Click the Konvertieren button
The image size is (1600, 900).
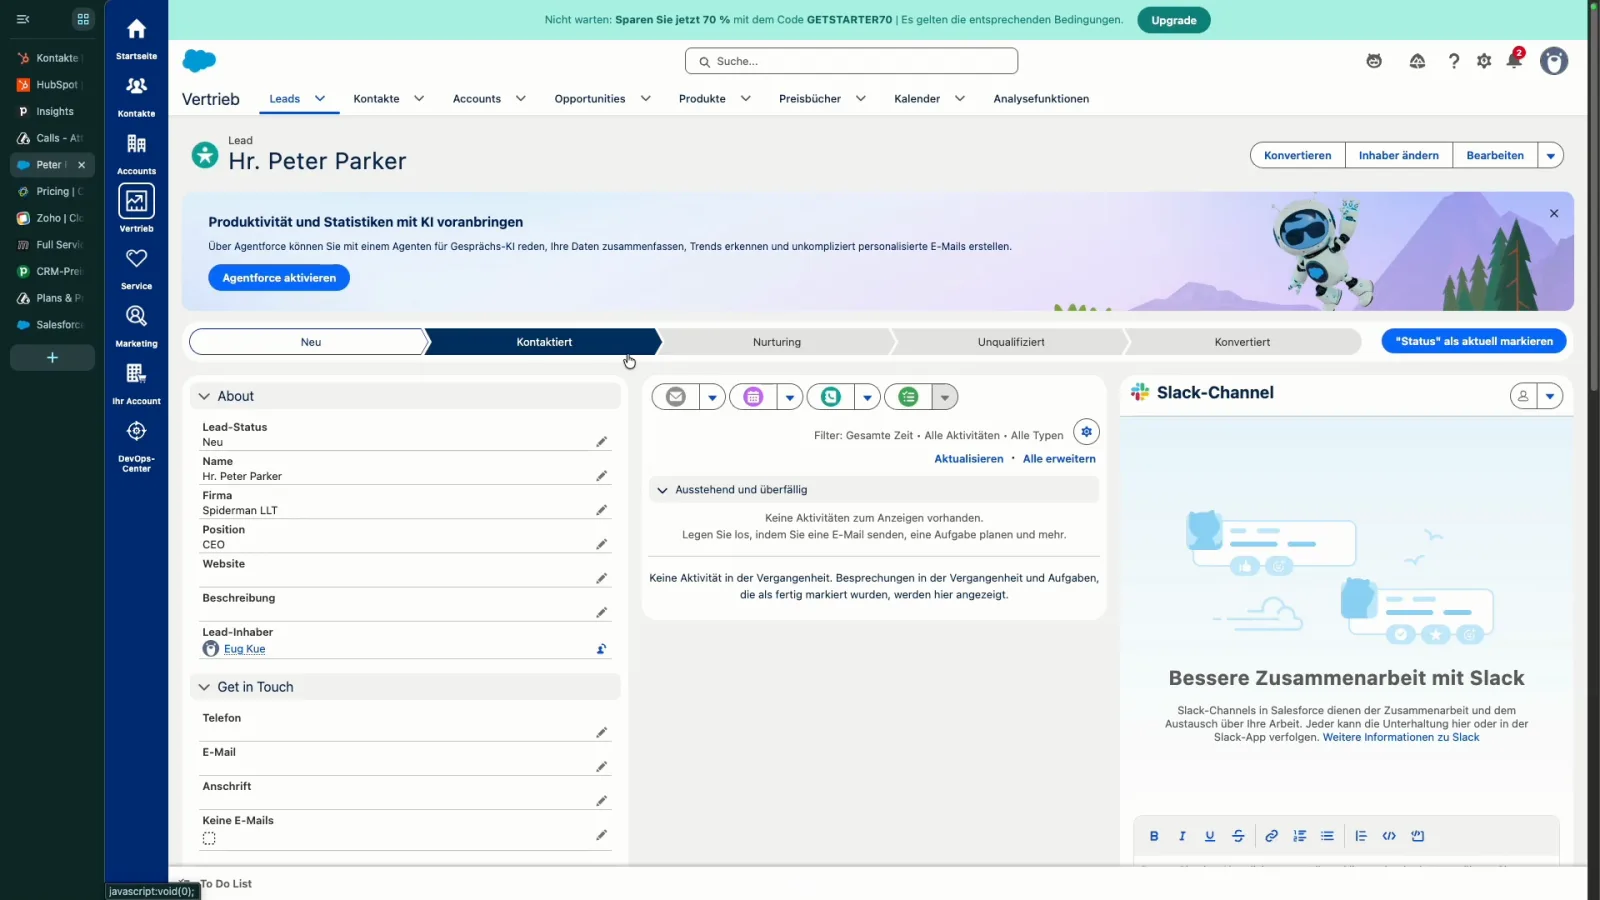click(1297, 155)
